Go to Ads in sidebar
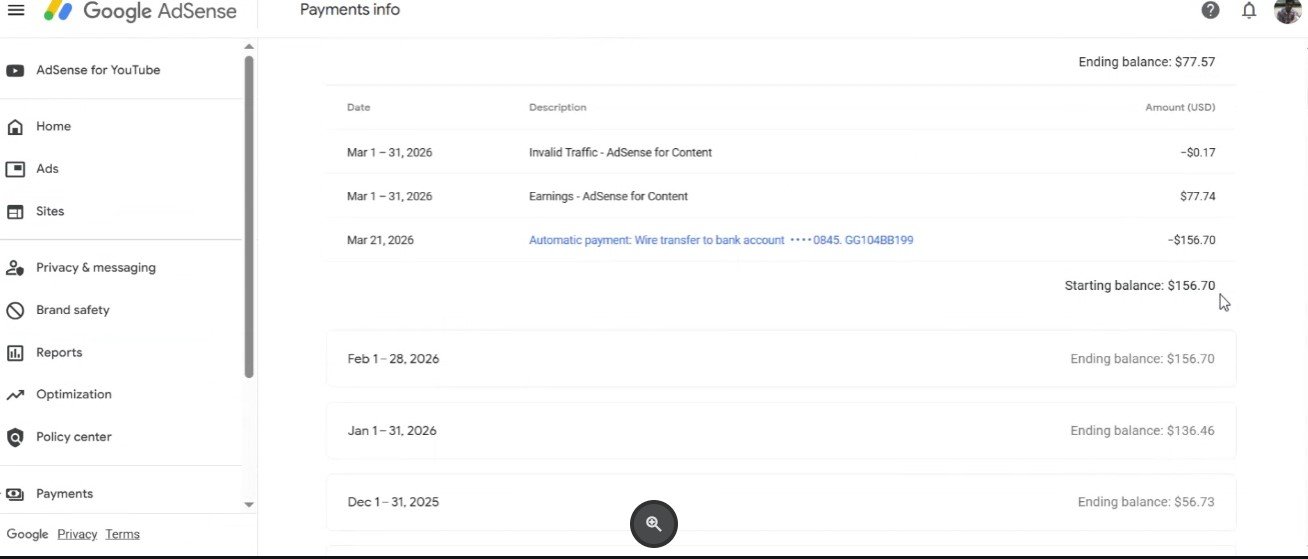Viewport: 1308px width, 559px height. pos(47,169)
